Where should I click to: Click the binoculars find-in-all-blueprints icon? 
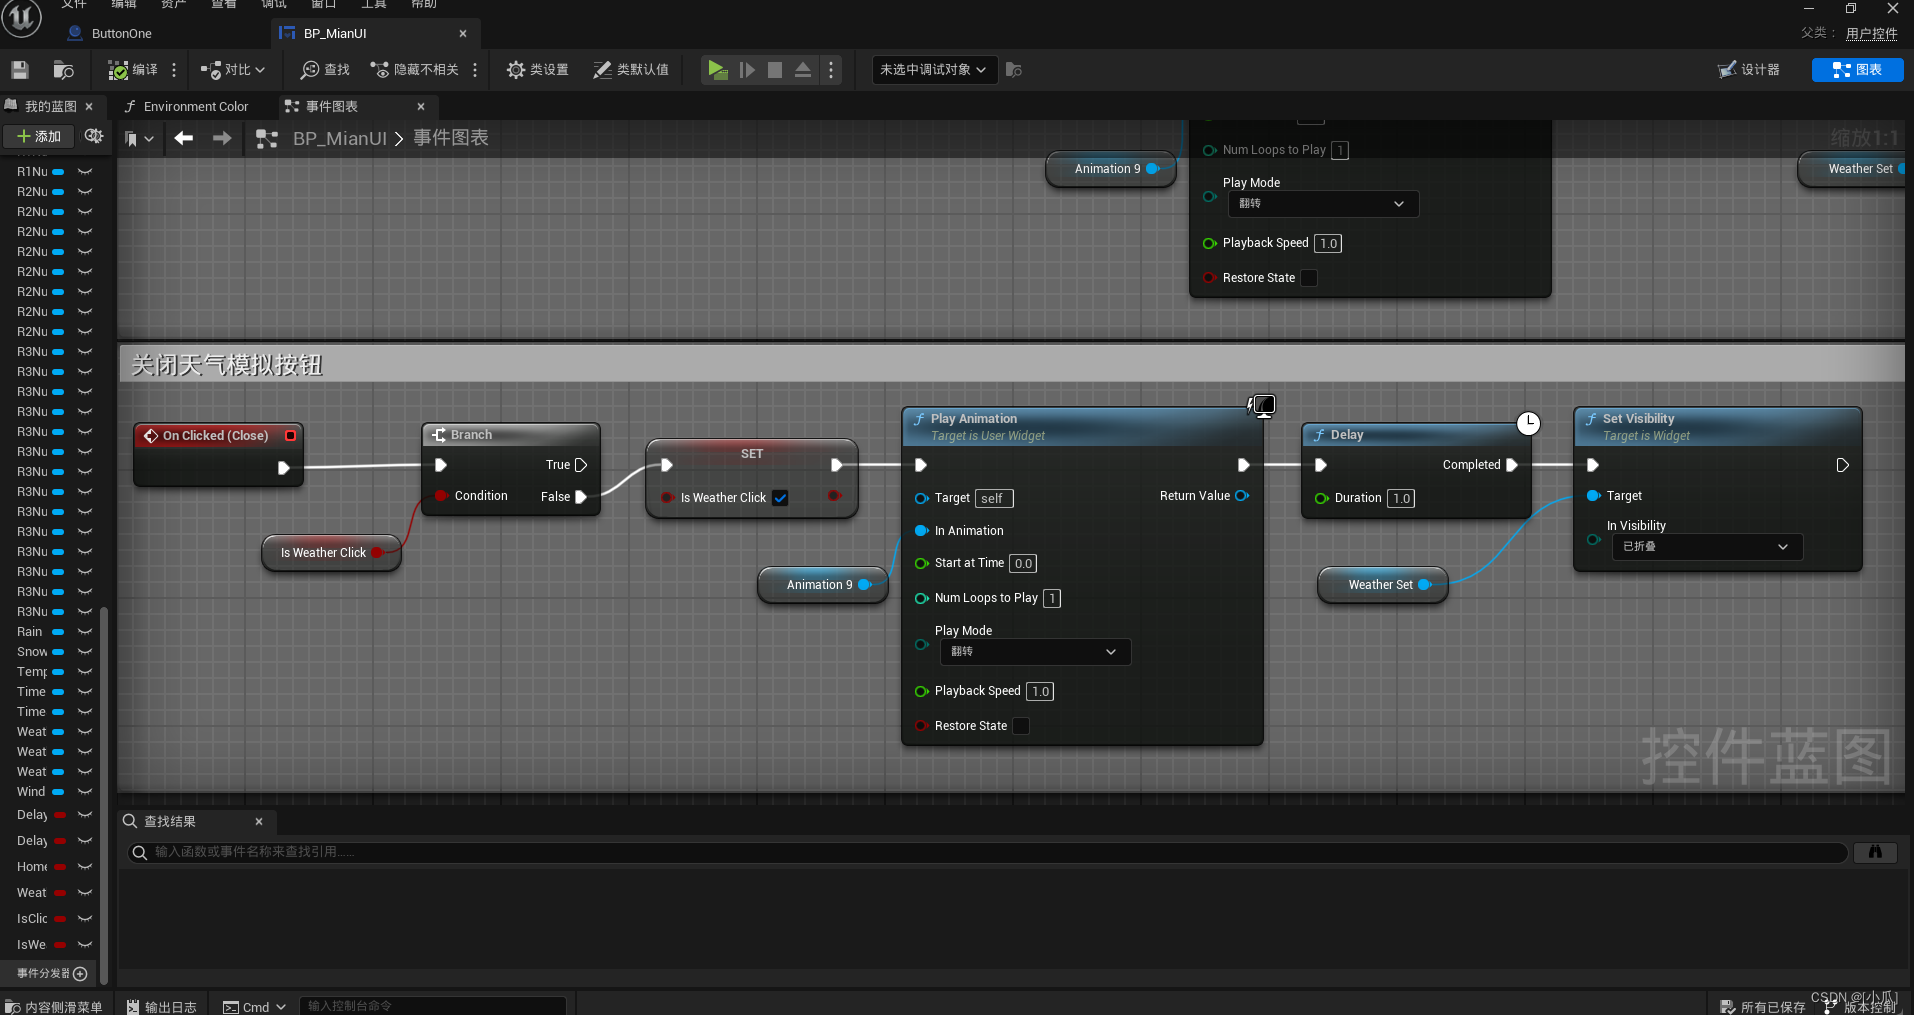tap(1875, 852)
